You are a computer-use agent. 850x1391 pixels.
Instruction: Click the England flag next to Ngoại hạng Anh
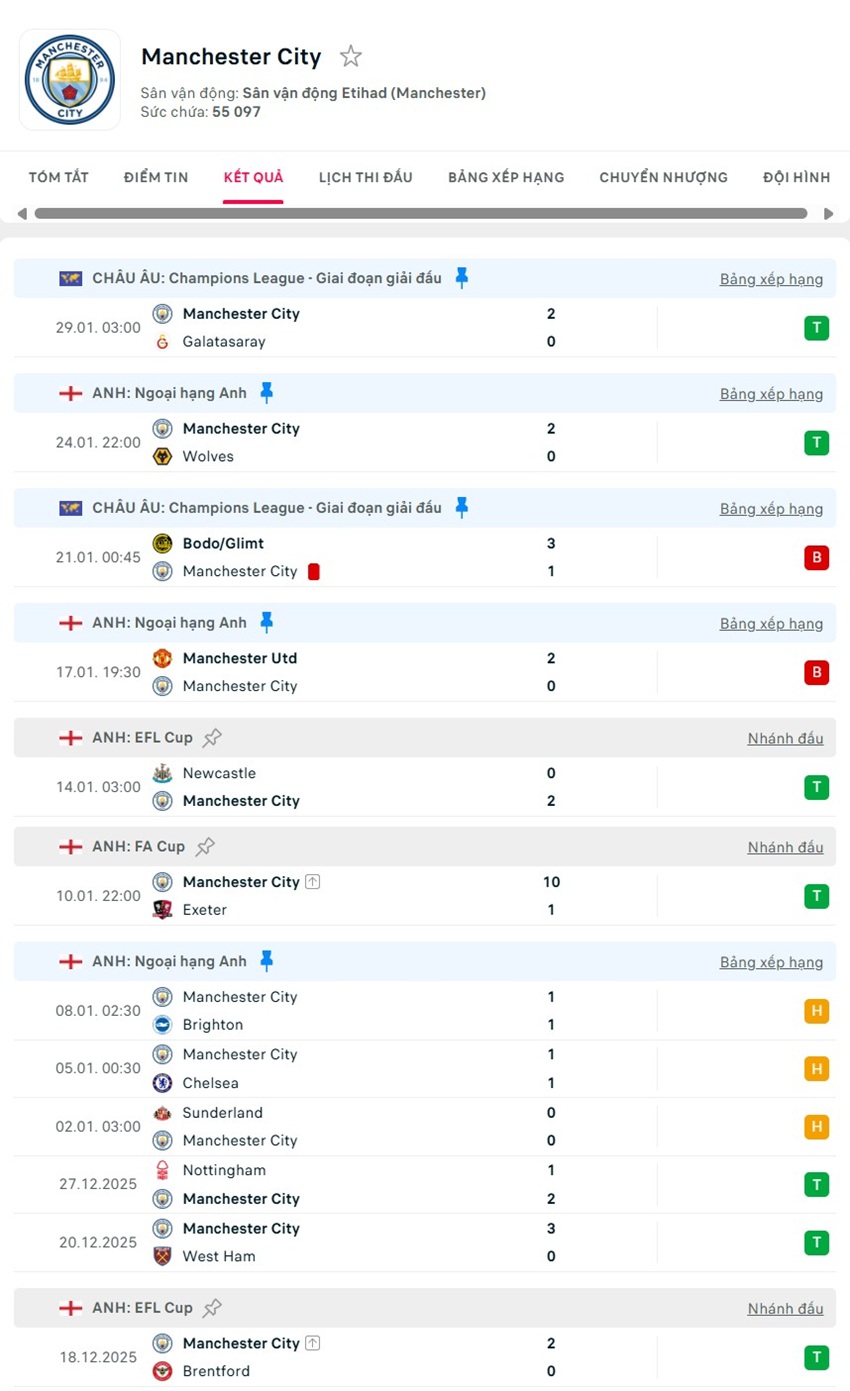click(x=70, y=393)
